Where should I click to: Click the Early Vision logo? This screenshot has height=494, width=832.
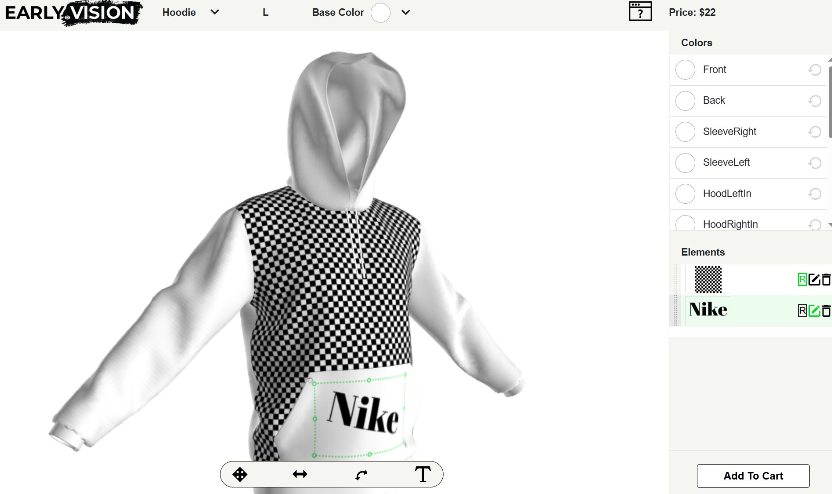click(71, 13)
